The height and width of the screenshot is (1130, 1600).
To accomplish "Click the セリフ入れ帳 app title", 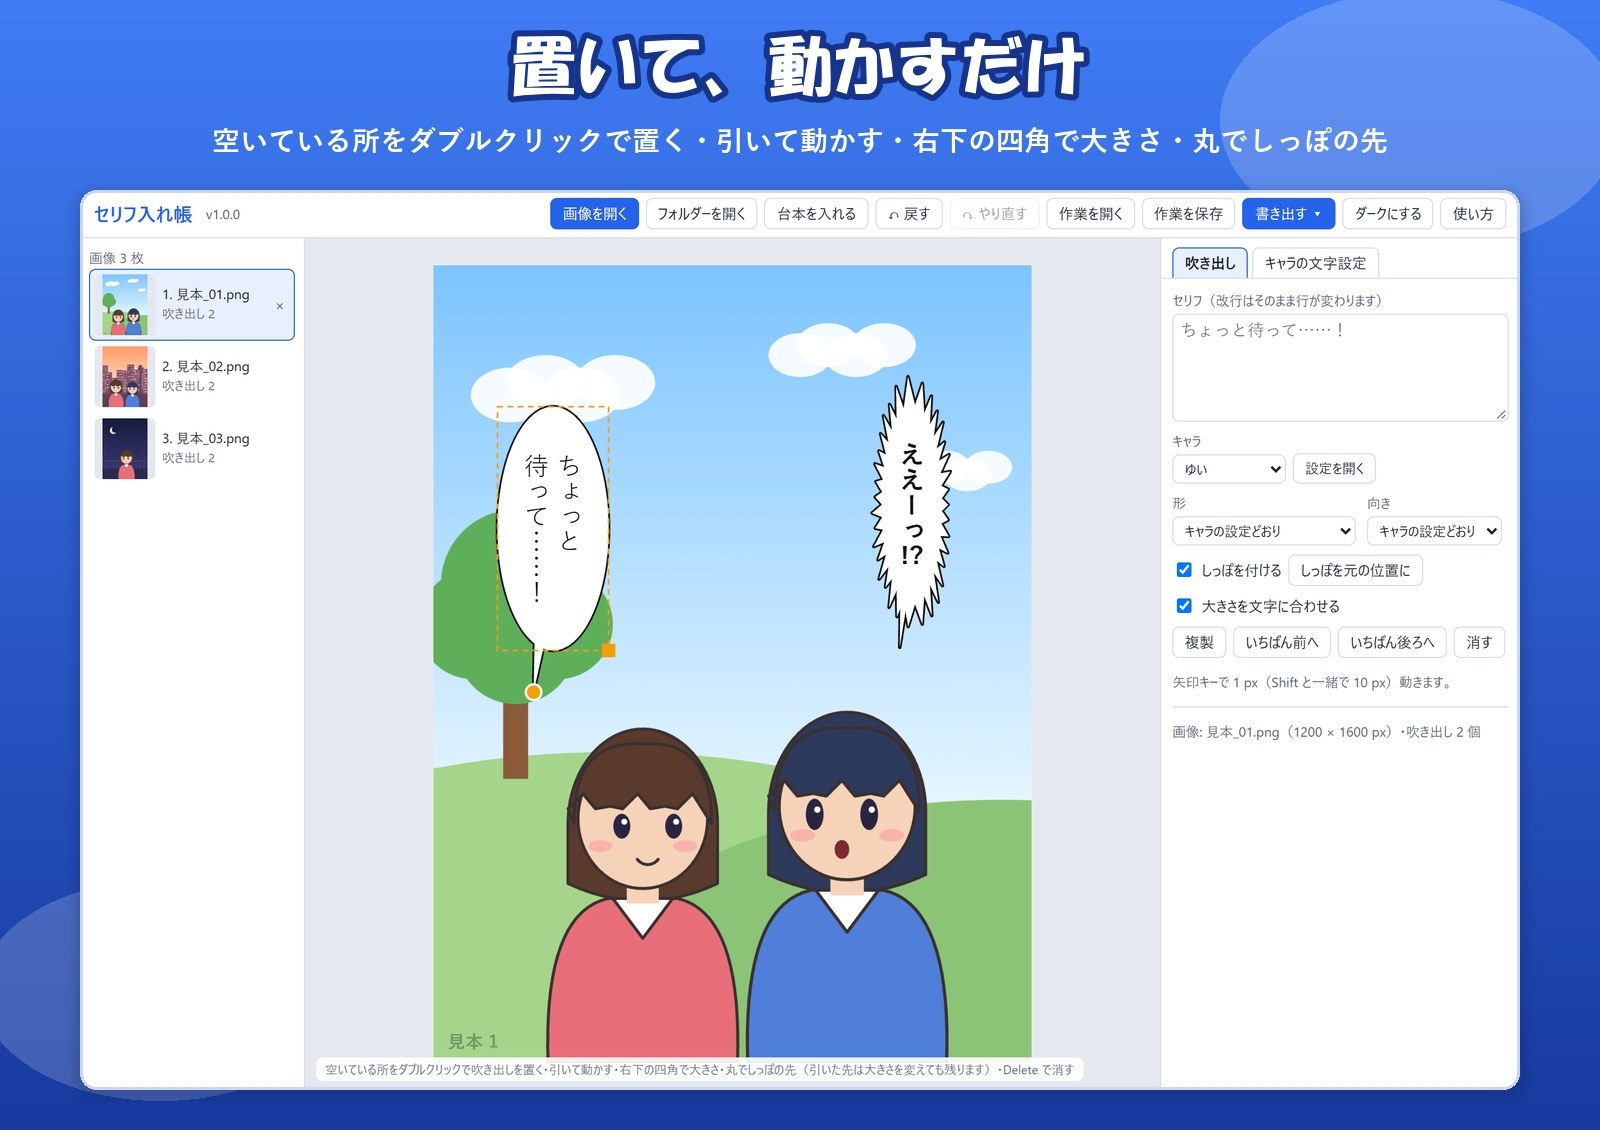I will (x=143, y=214).
